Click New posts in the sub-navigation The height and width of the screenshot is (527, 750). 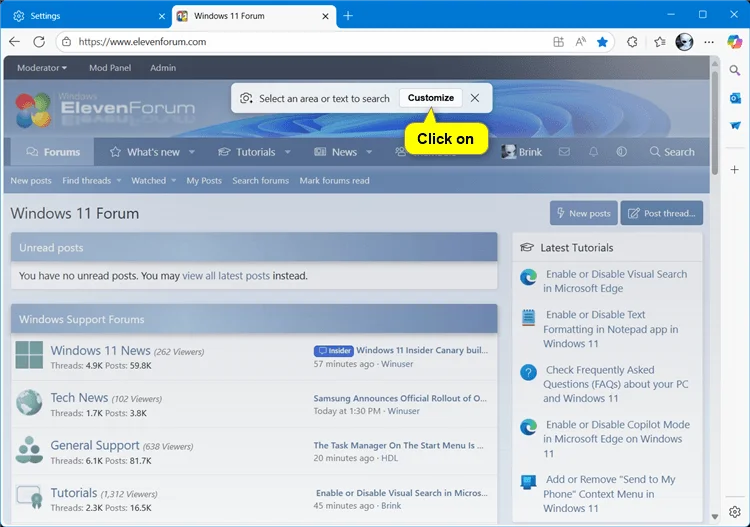click(31, 180)
